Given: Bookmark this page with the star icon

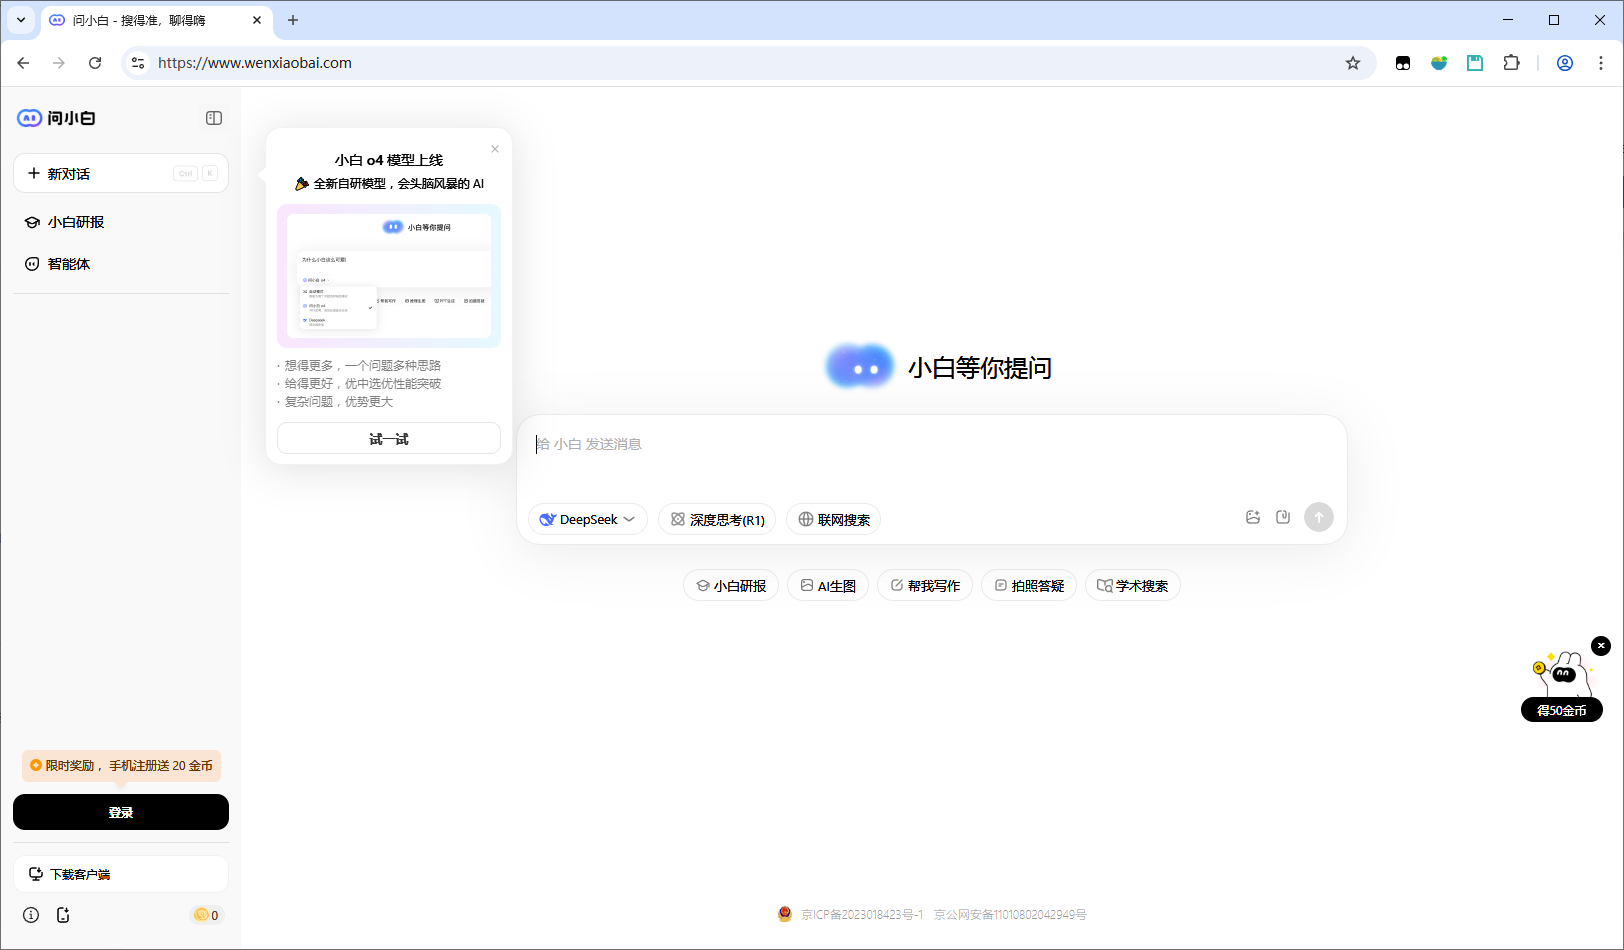Looking at the screenshot, I should point(1353,63).
